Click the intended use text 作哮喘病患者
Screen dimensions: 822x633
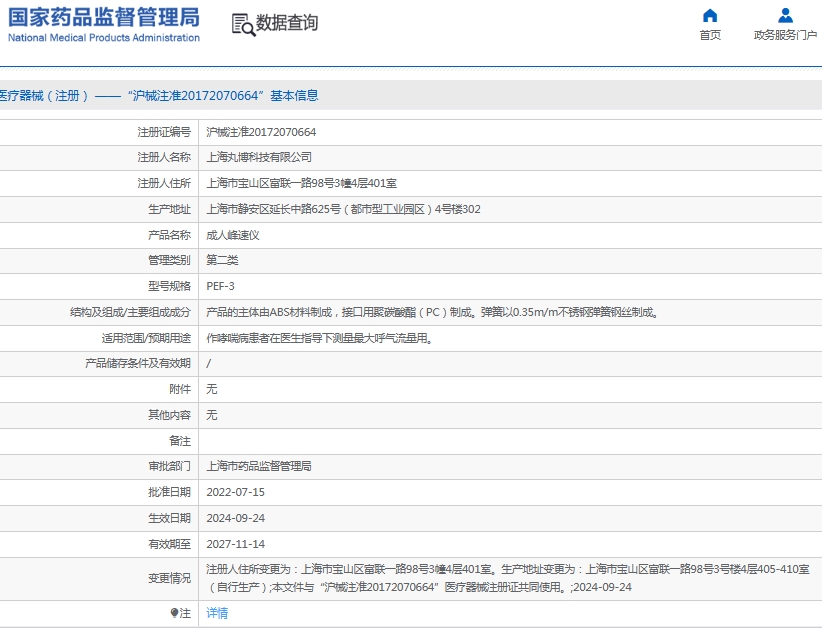(x=319, y=338)
